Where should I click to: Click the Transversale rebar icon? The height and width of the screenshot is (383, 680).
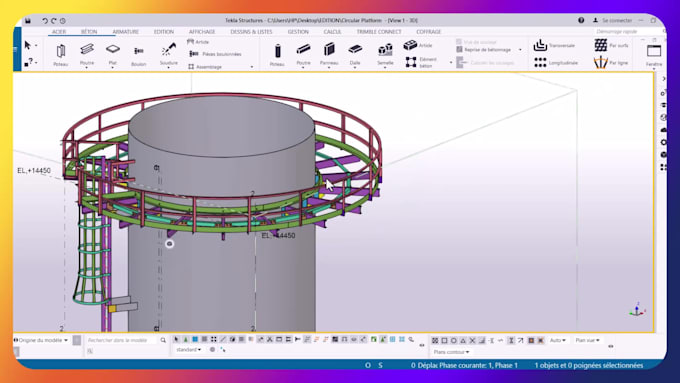(x=540, y=45)
